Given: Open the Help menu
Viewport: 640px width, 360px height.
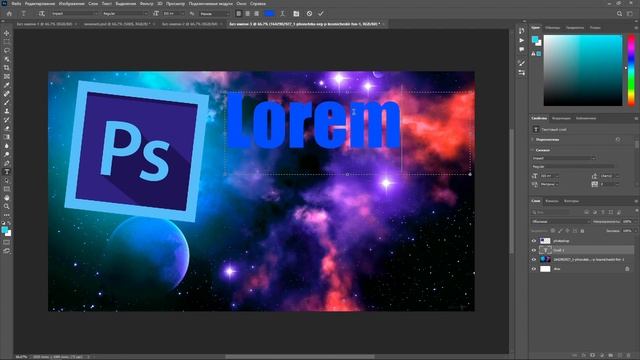Looking at the screenshot, I should coord(258,4).
